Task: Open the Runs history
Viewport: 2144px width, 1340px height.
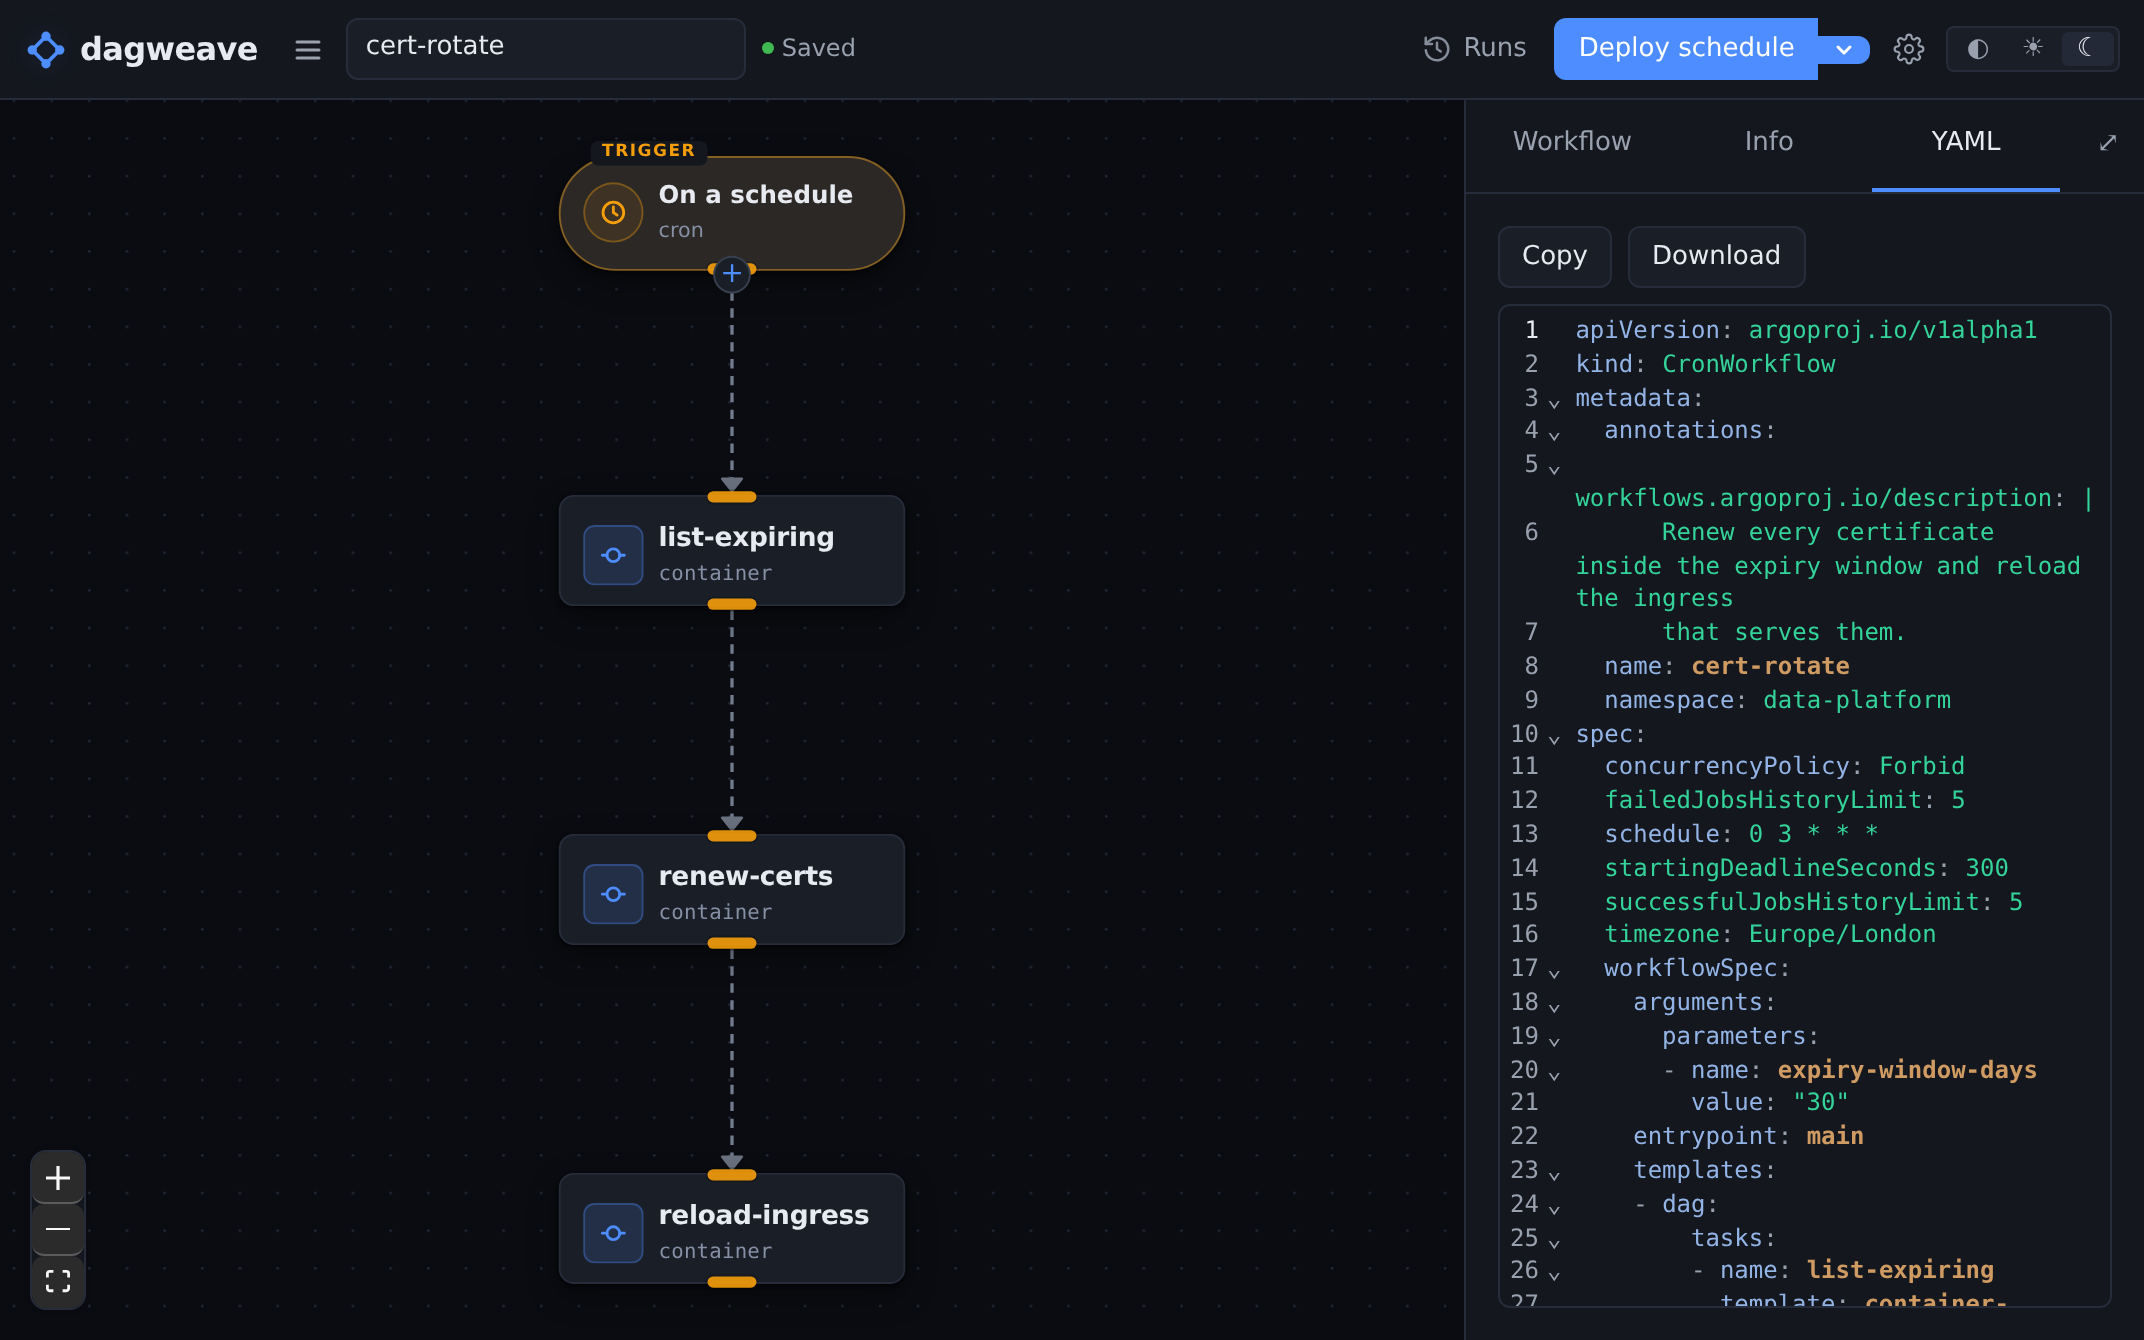Action: [x=1475, y=48]
